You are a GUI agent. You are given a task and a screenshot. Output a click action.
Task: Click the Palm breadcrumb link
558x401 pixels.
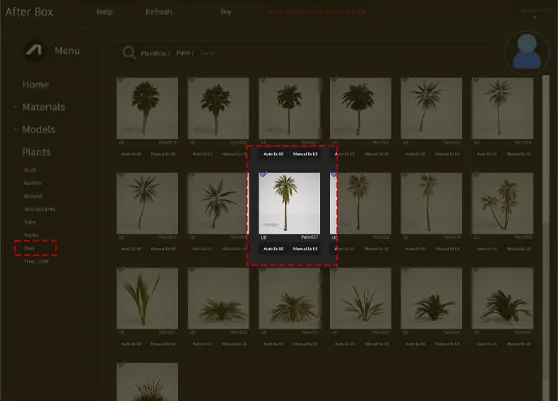pos(185,53)
